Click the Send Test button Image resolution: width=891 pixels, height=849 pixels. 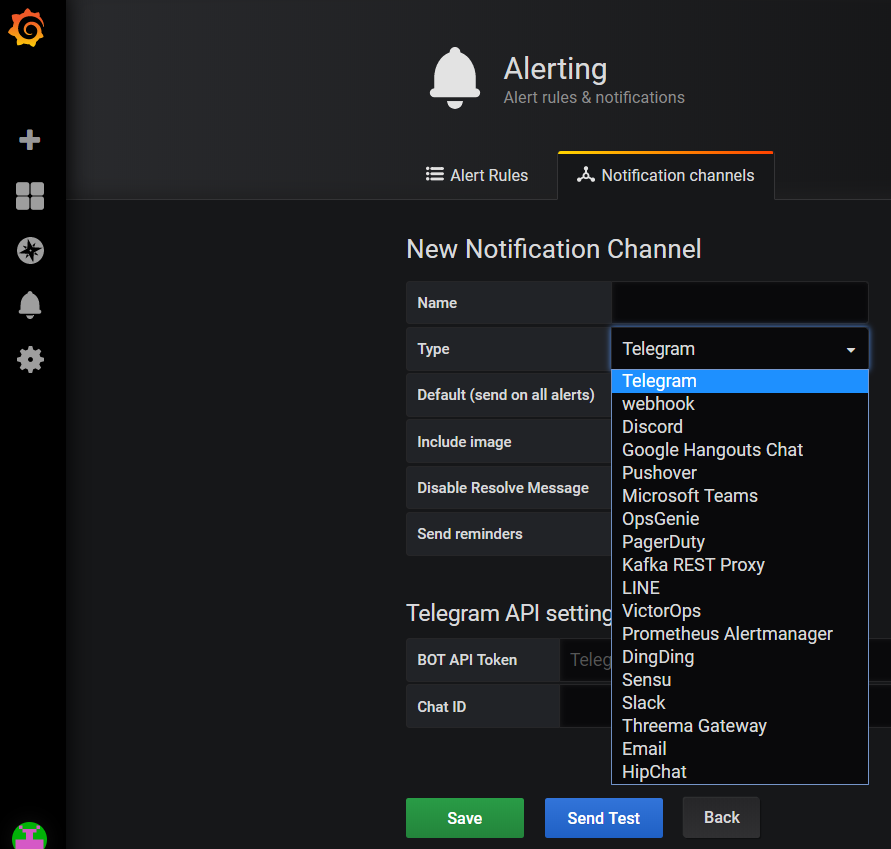pos(603,817)
